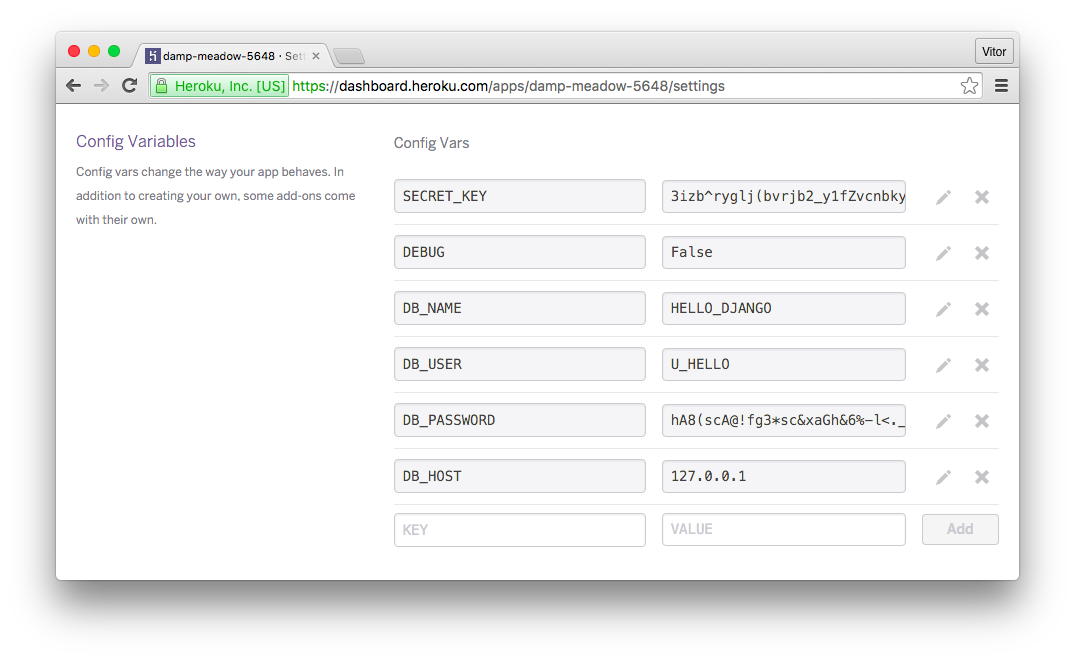Click the address bar URL

pyautogui.click(x=508, y=86)
